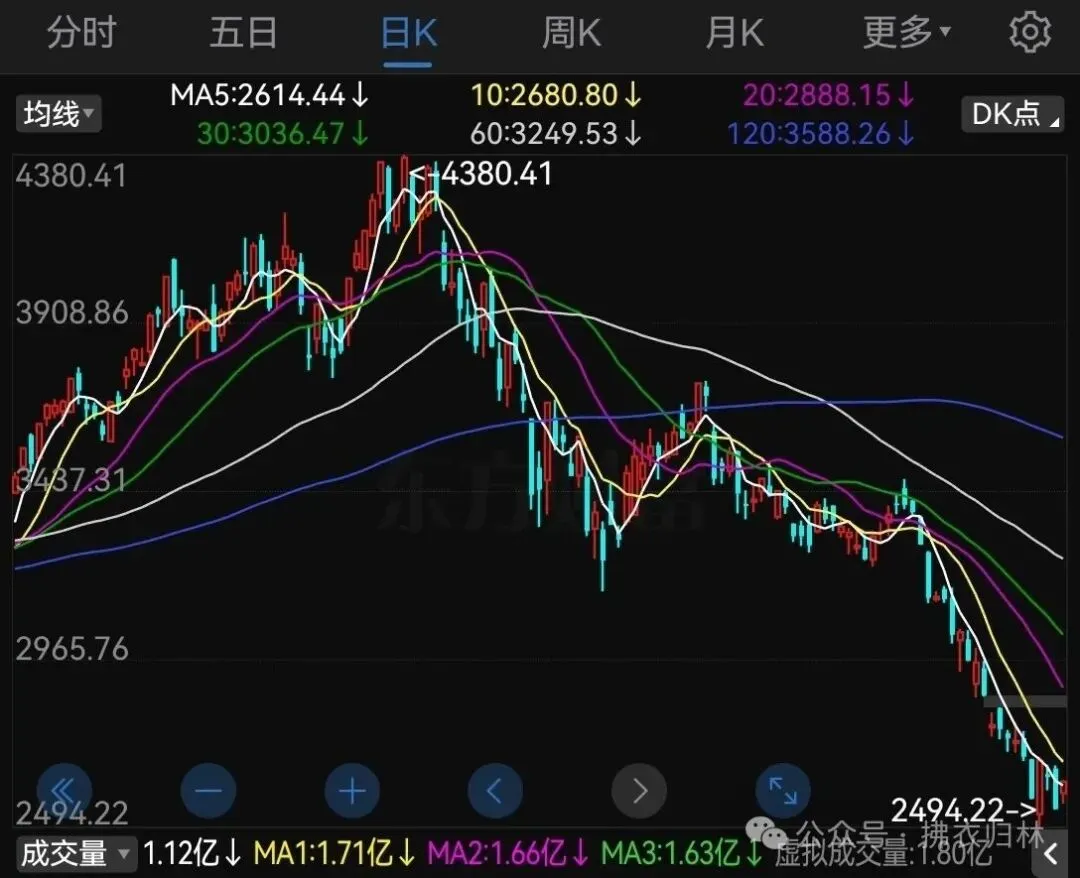Zoom out the chart with minus button

(208, 791)
